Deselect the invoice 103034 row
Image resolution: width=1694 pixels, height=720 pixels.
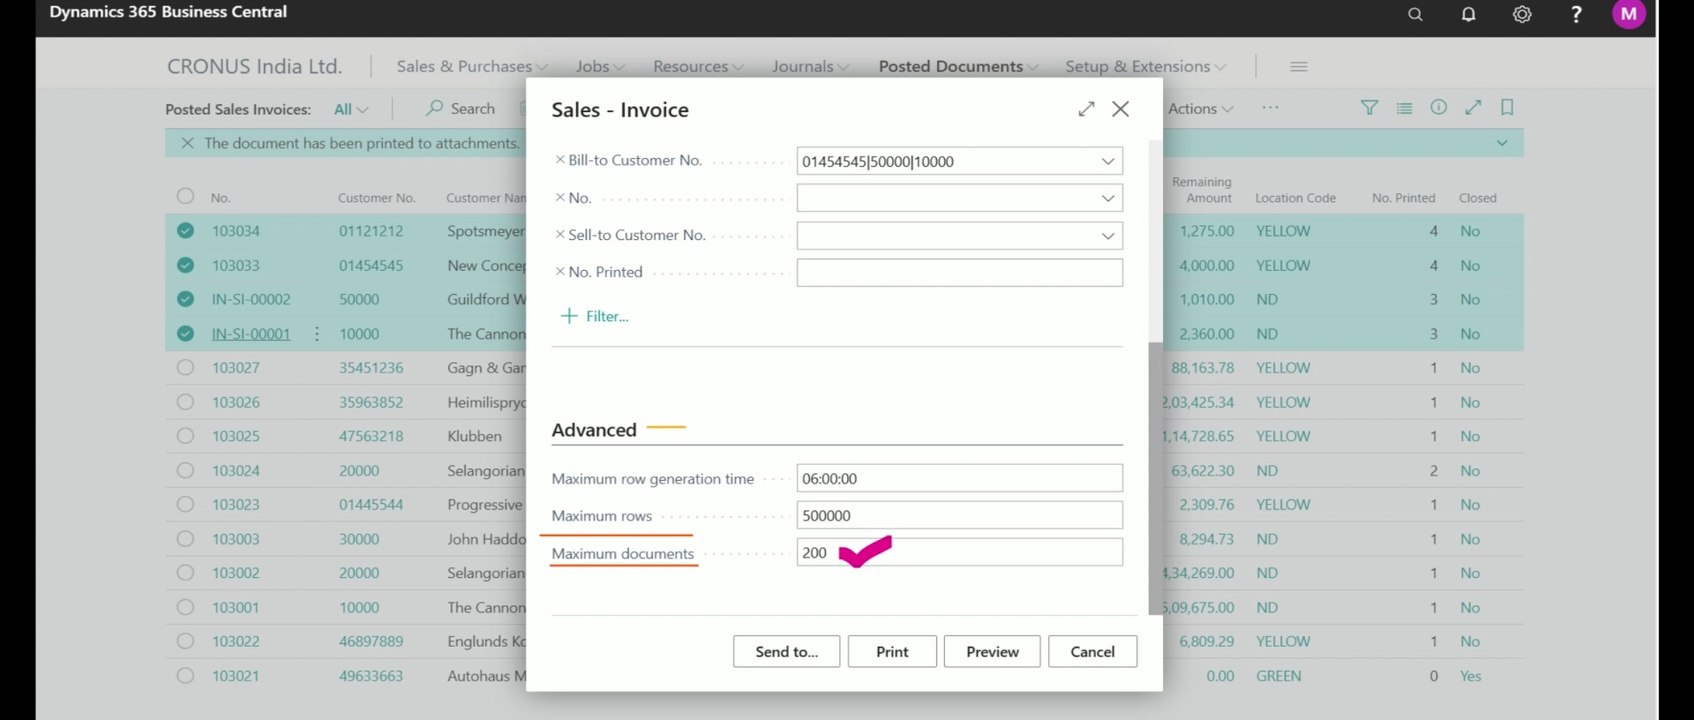pos(185,231)
